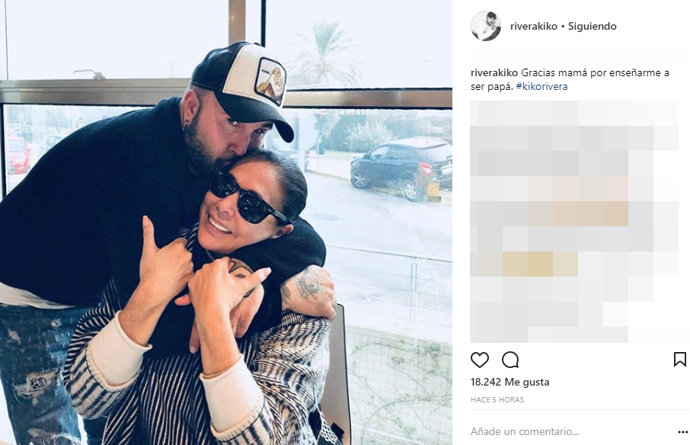Open the three-dot more options menu

click(x=683, y=432)
